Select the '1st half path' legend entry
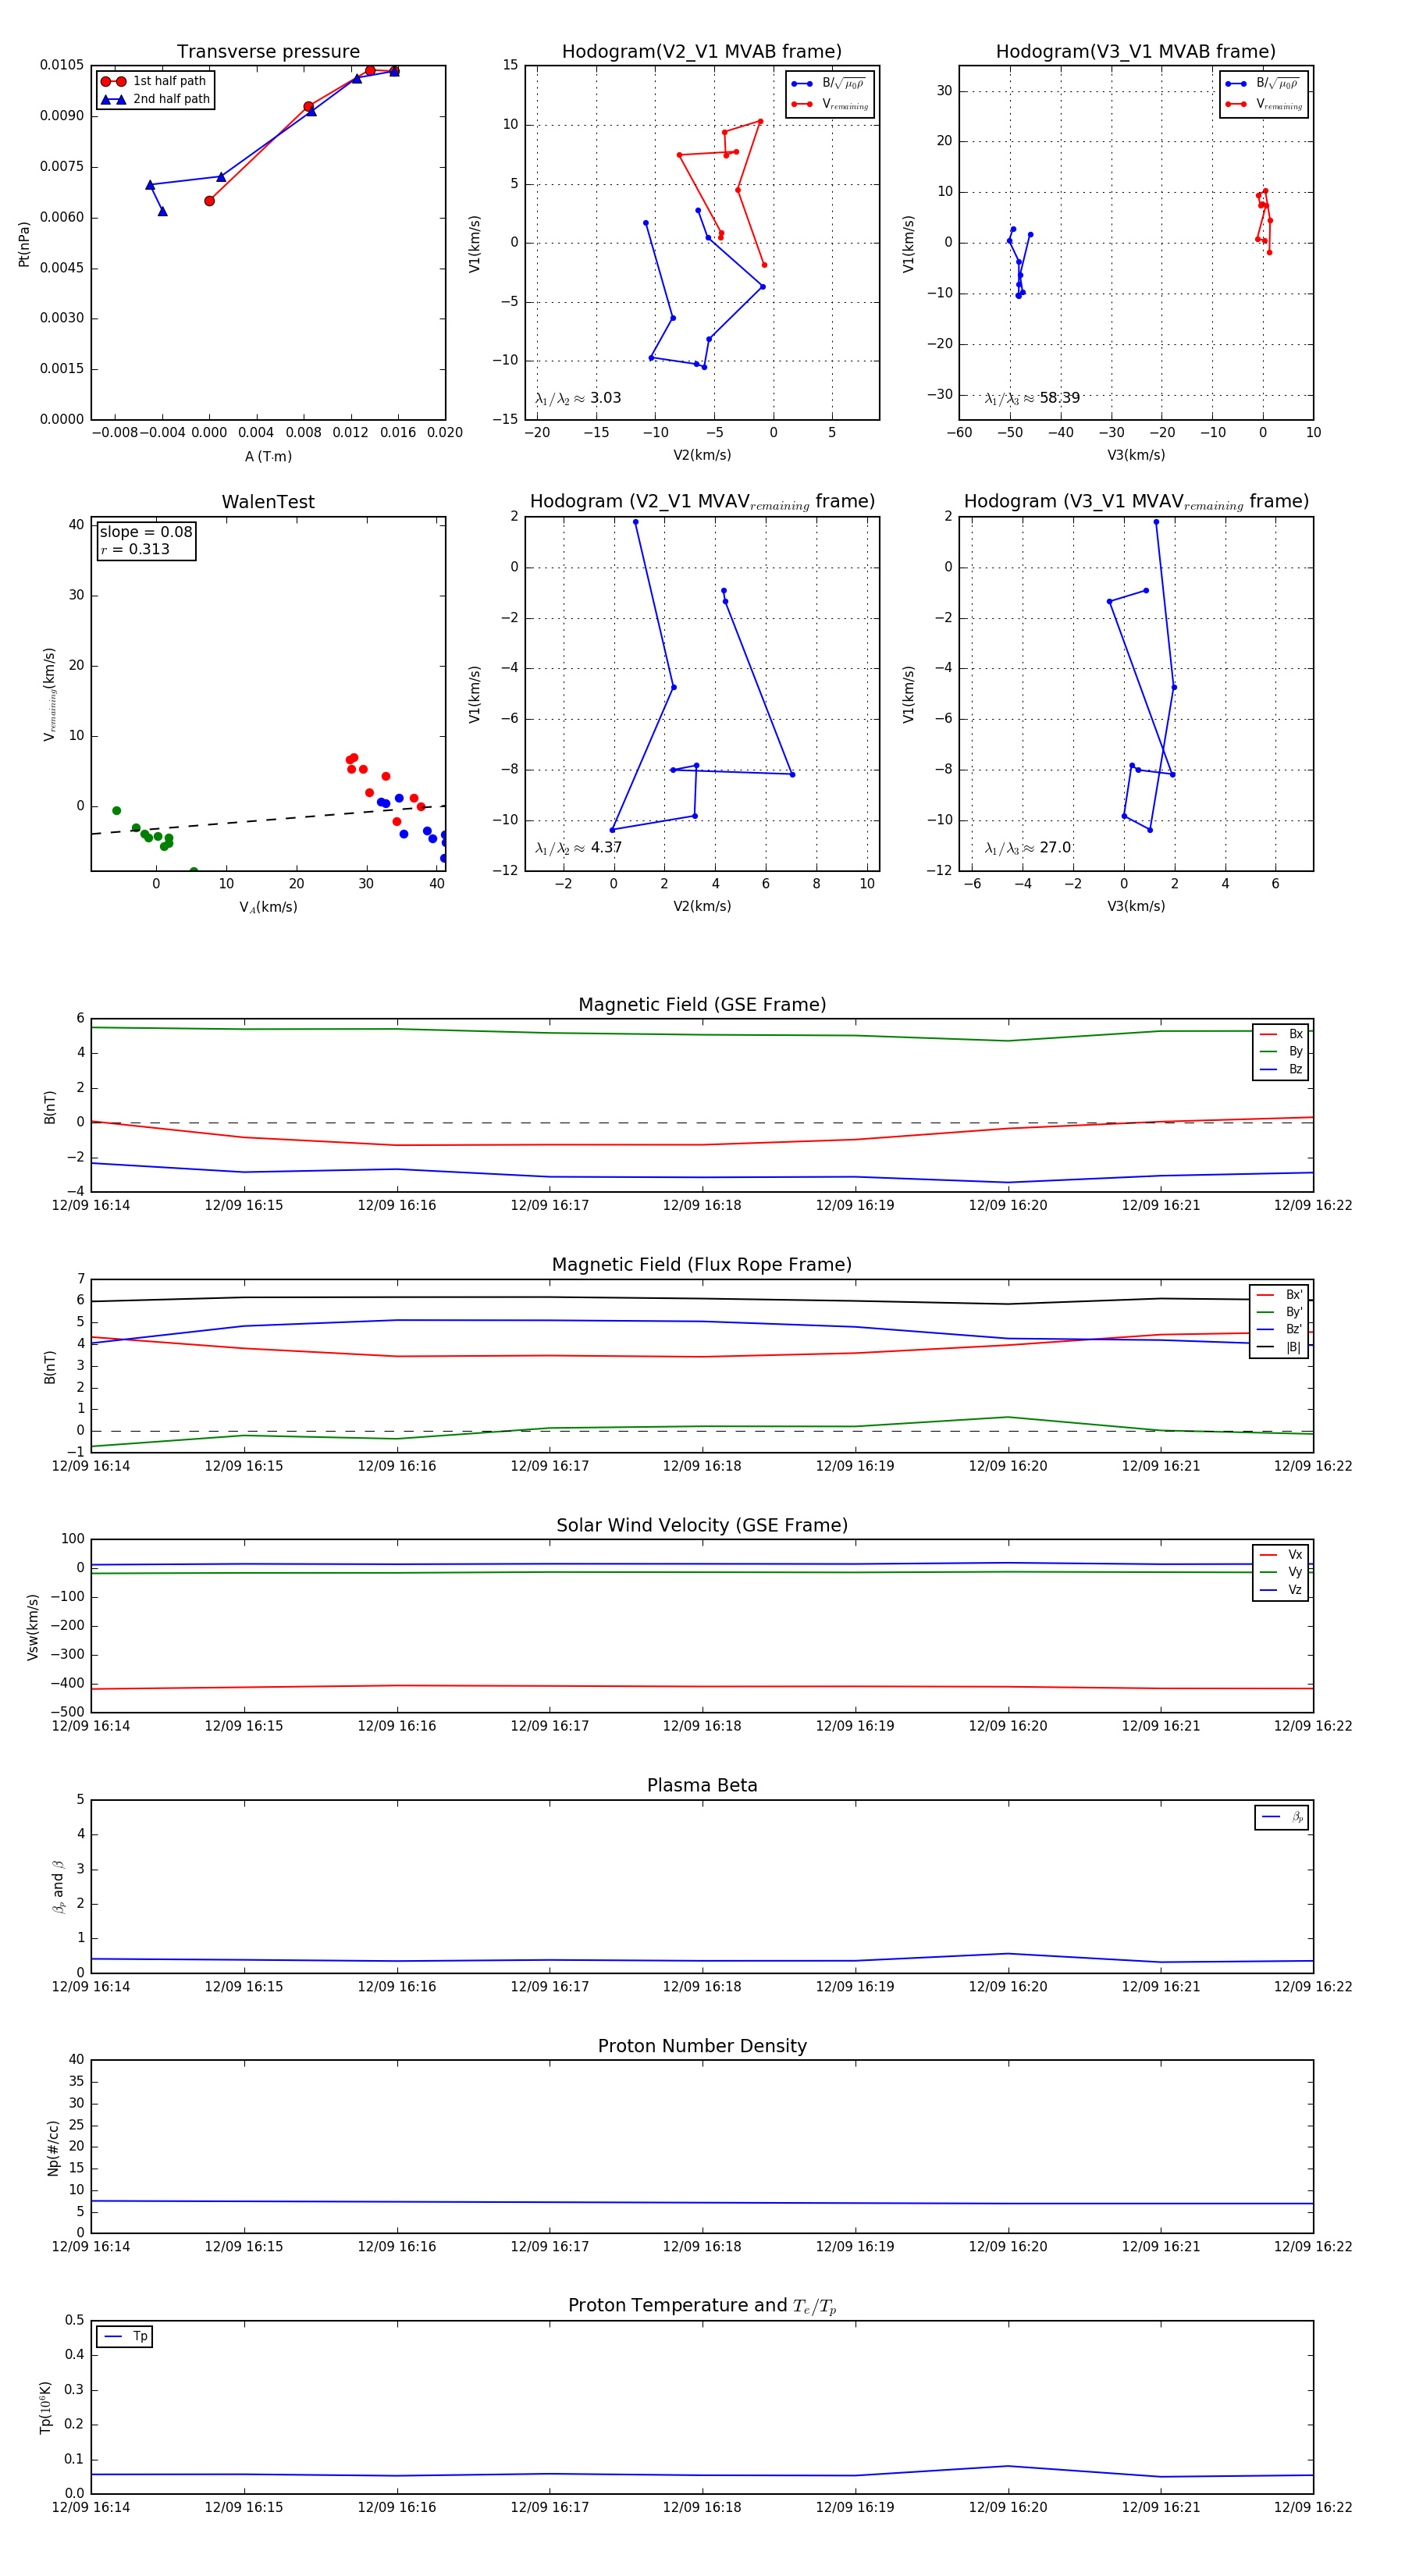 (x=154, y=81)
